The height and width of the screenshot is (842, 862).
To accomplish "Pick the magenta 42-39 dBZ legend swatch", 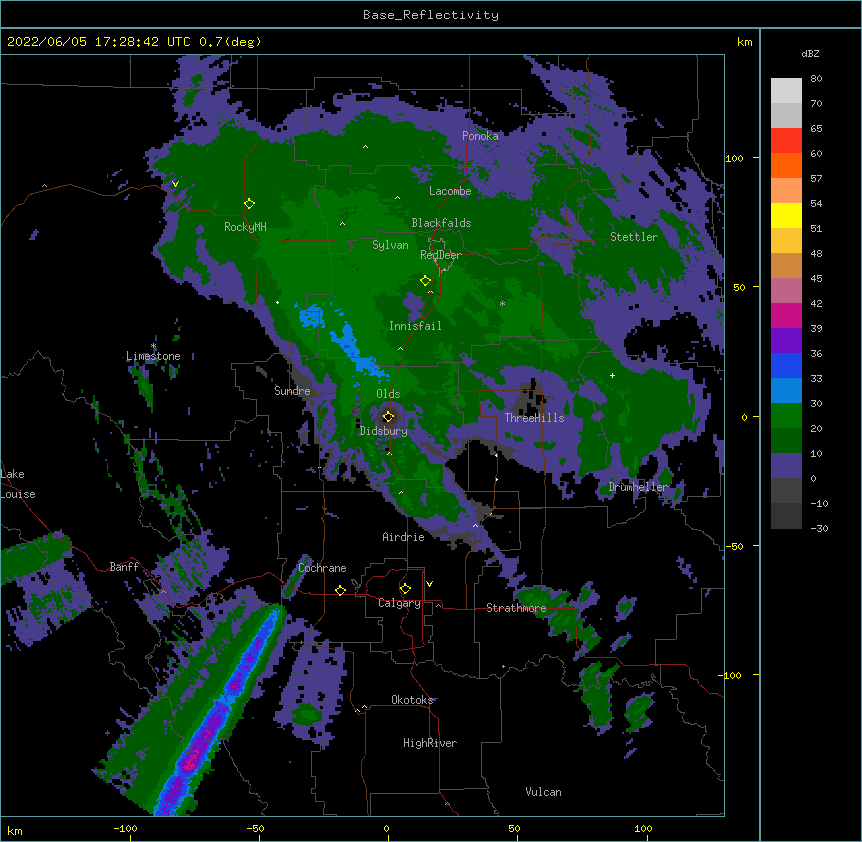I will click(x=786, y=316).
